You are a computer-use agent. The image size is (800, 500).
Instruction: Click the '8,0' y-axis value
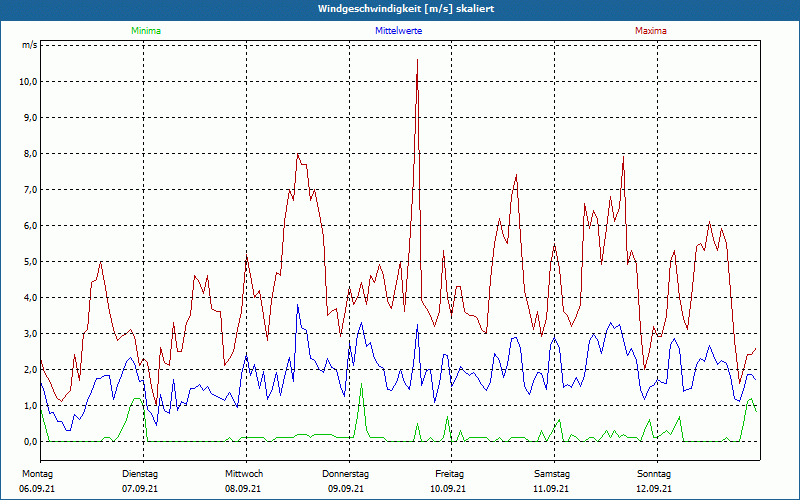(31, 154)
